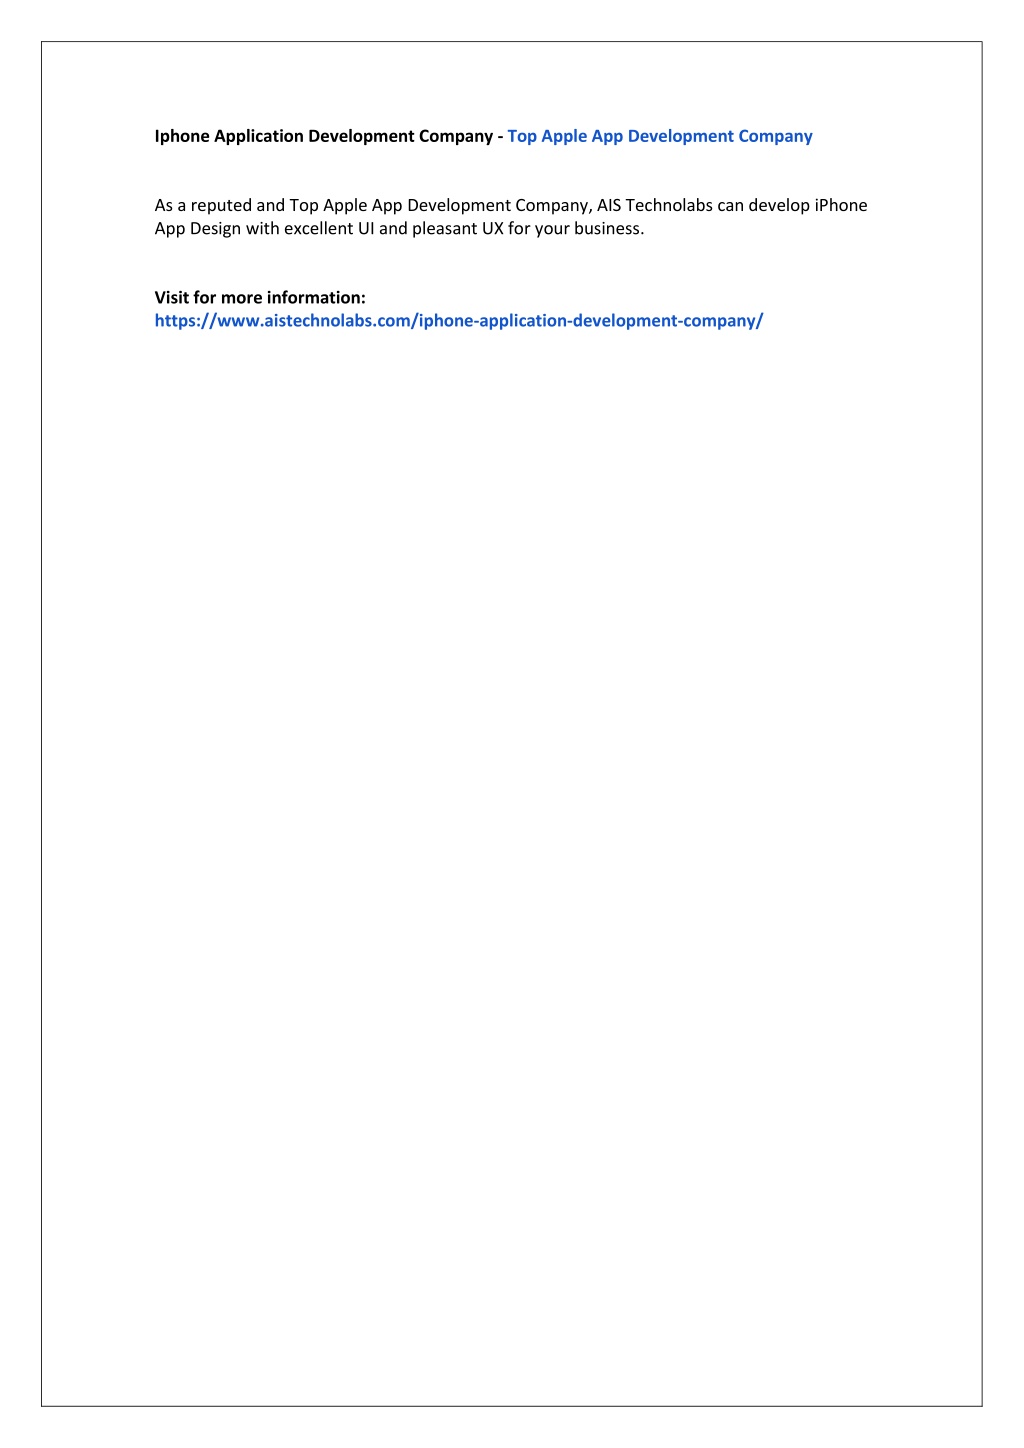
Task: Open the aistechnolabs.com iphone-application-development-company URL
Action: (x=459, y=321)
